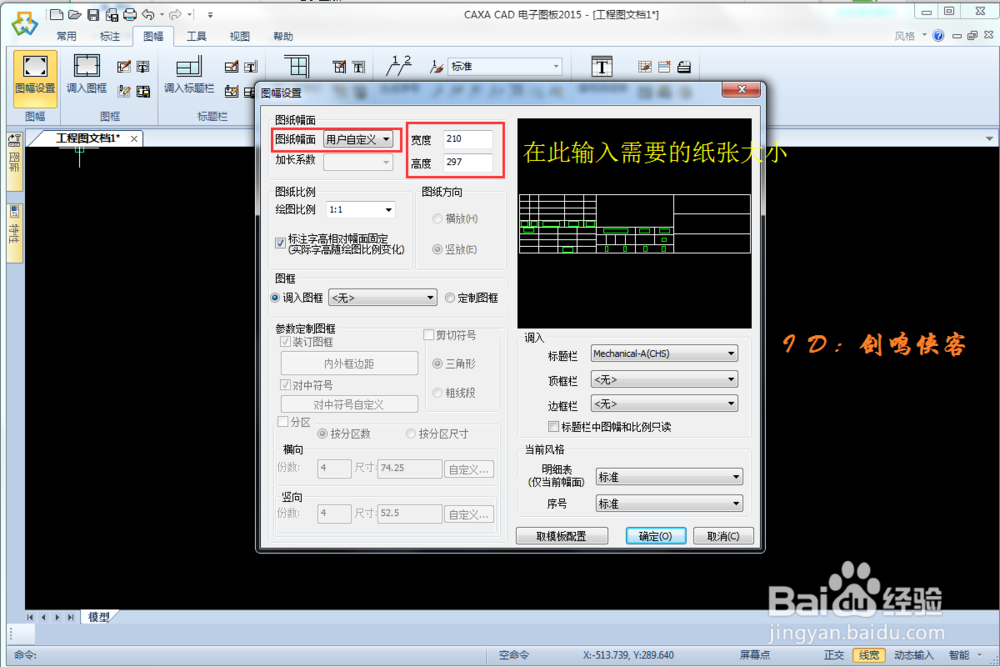1000x667 pixels.
Task: Click the Undo arrow icon
Action: pyautogui.click(x=148, y=14)
